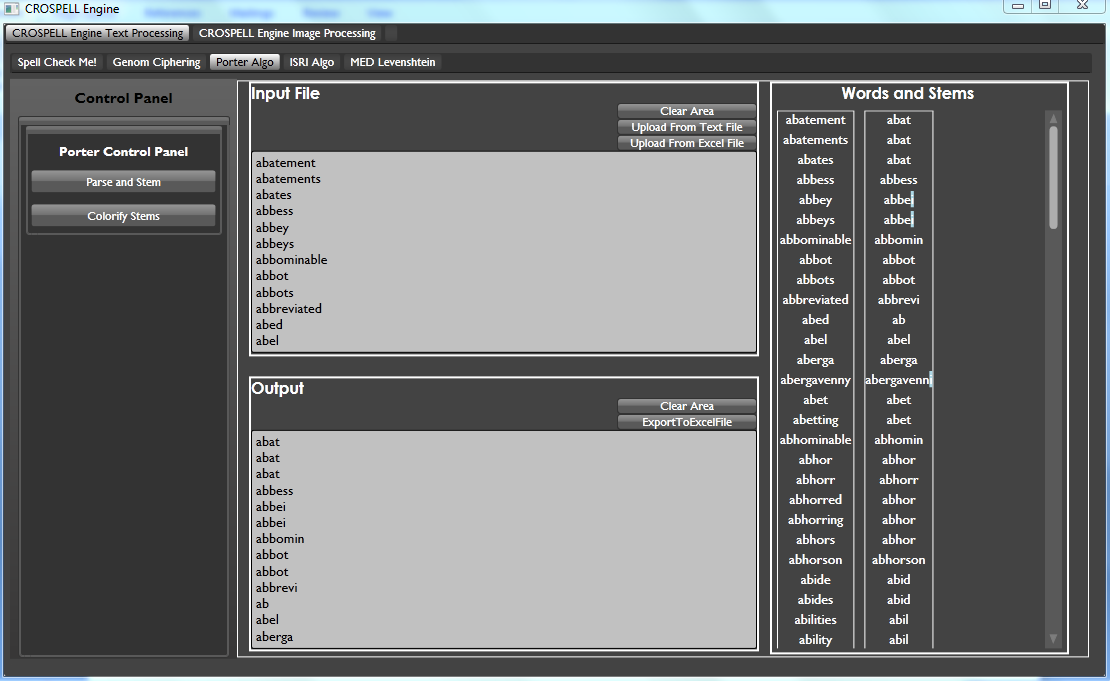Click the Words and Stems scroll-up arrow

pos(1053,119)
